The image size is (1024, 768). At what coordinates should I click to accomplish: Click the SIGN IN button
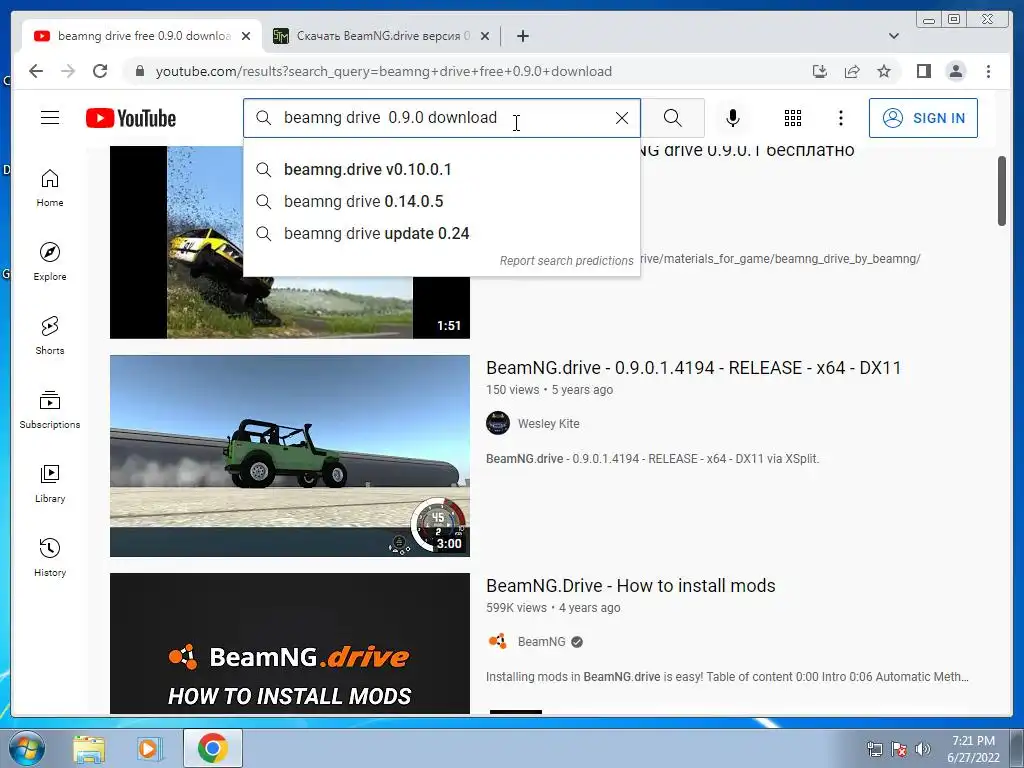tap(923, 118)
